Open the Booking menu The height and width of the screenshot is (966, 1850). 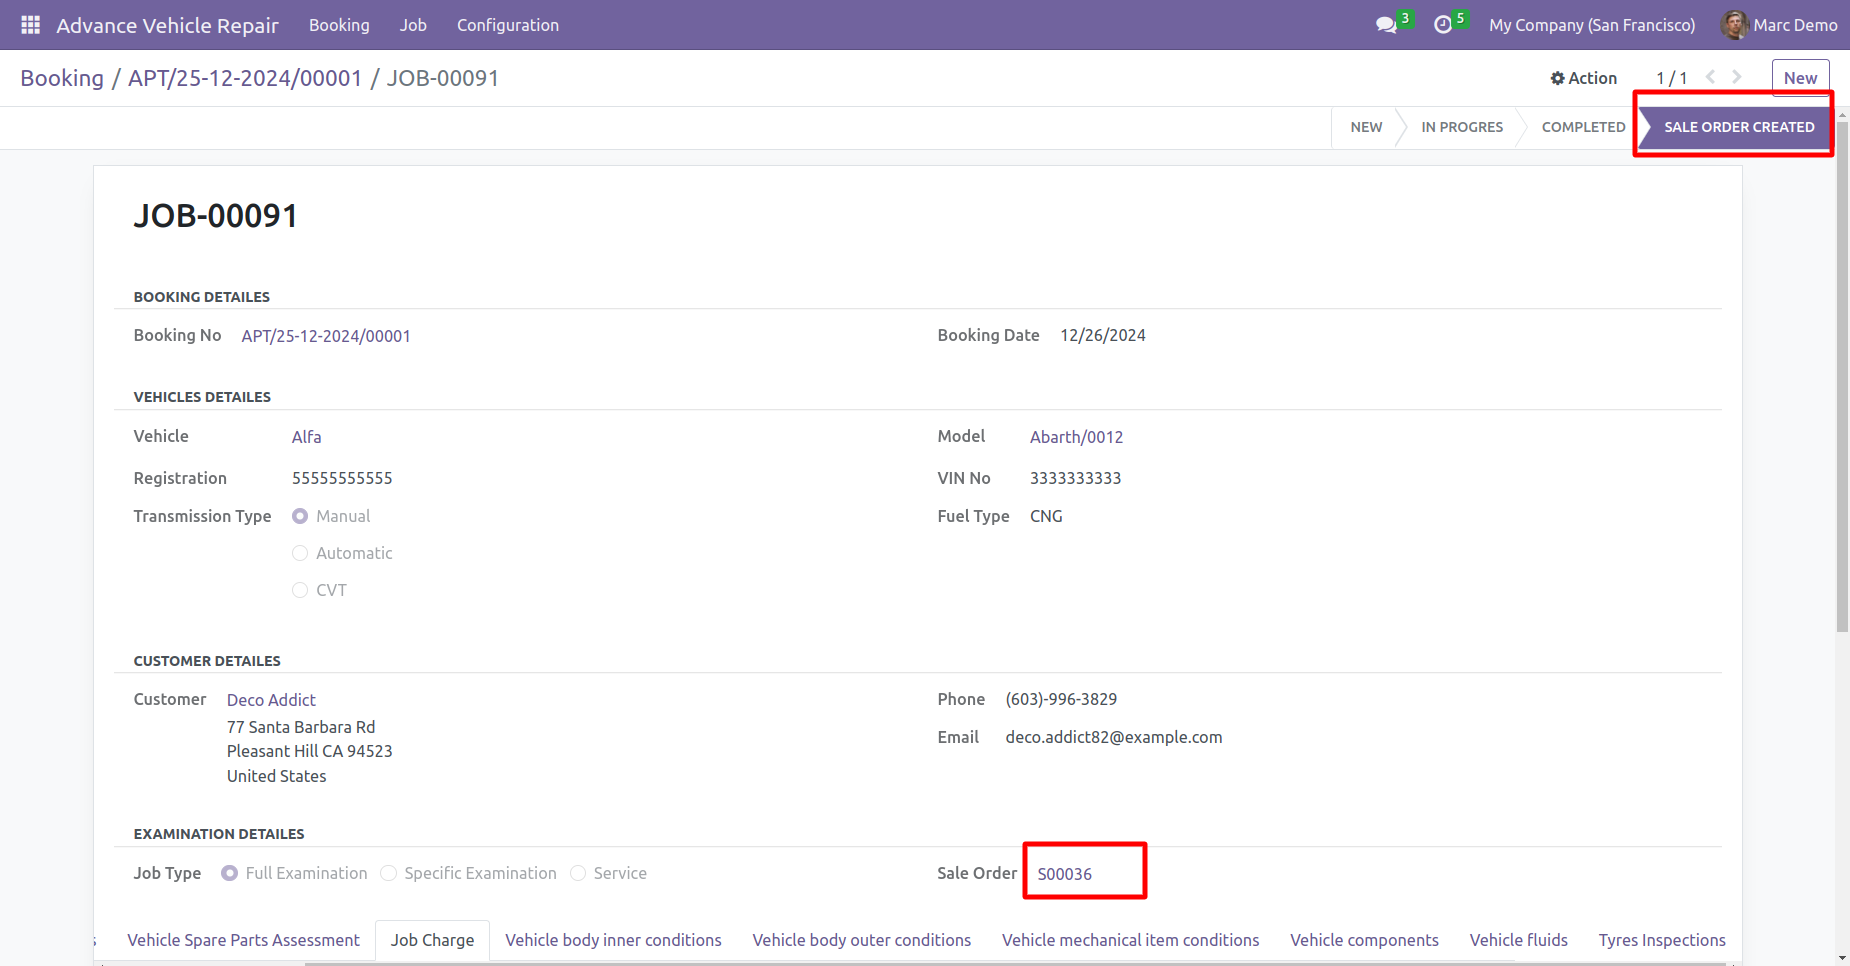[339, 25]
